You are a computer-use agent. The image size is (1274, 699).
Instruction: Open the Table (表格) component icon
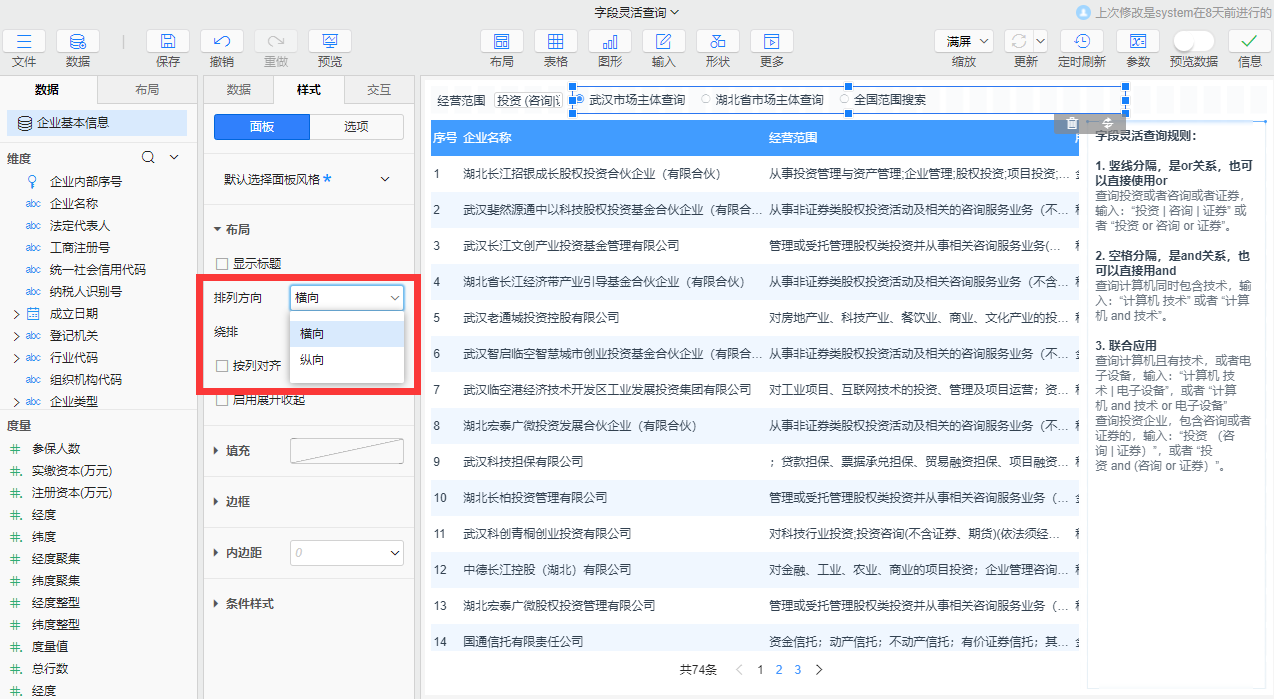(555, 42)
